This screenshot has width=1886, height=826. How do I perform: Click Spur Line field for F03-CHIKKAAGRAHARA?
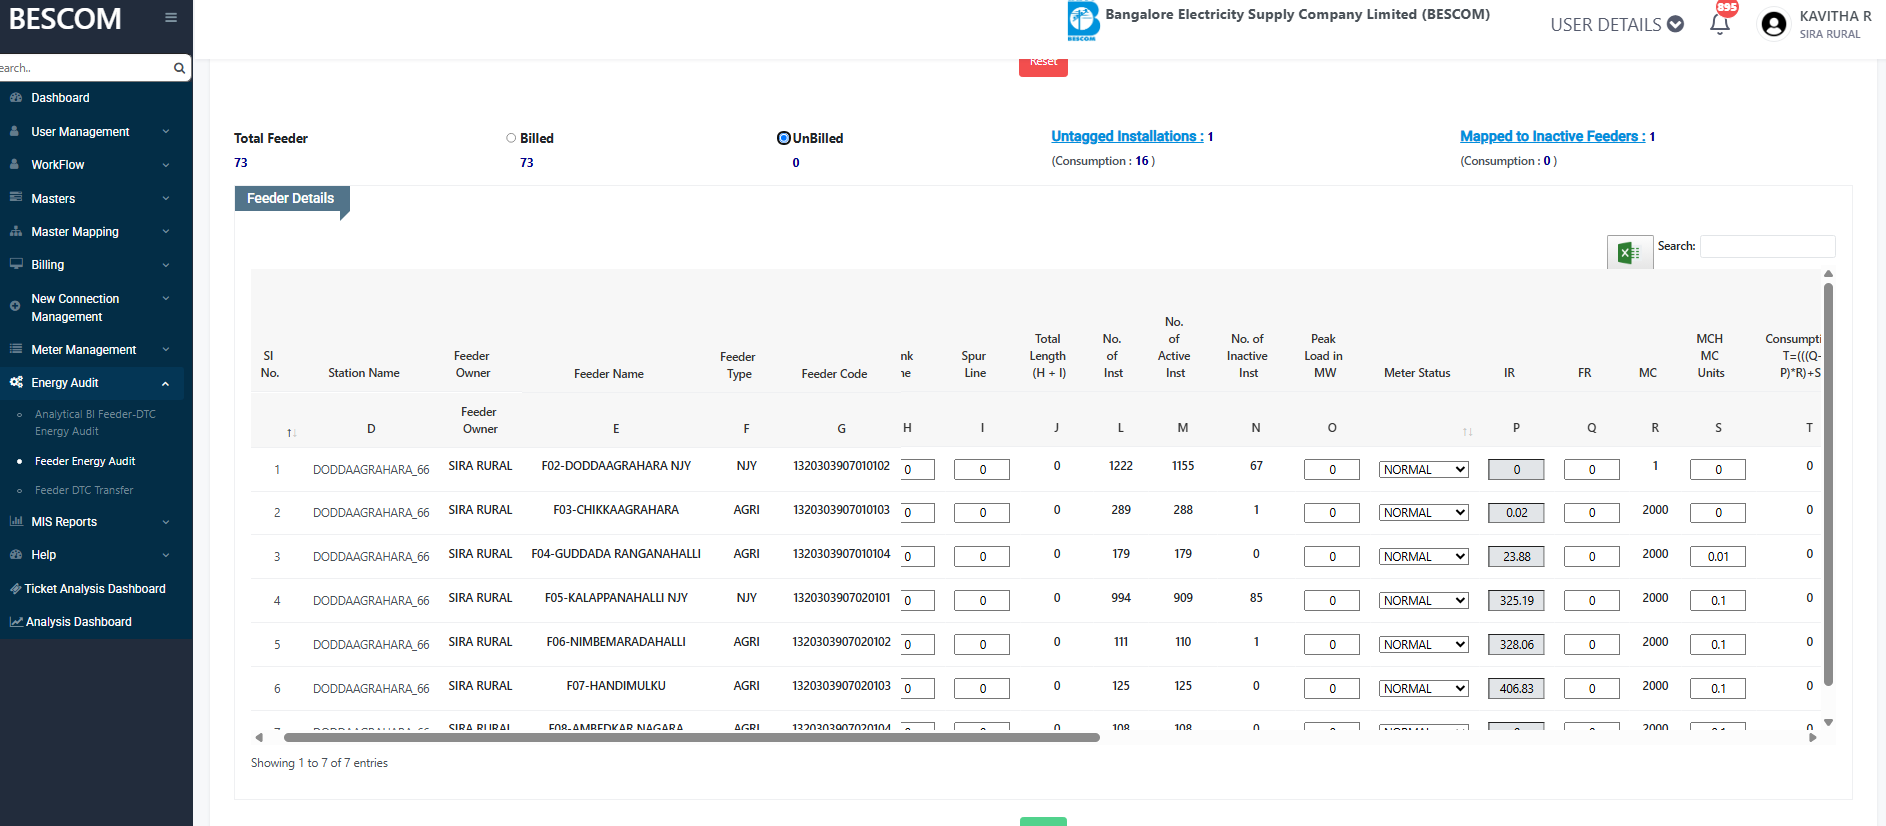(982, 513)
